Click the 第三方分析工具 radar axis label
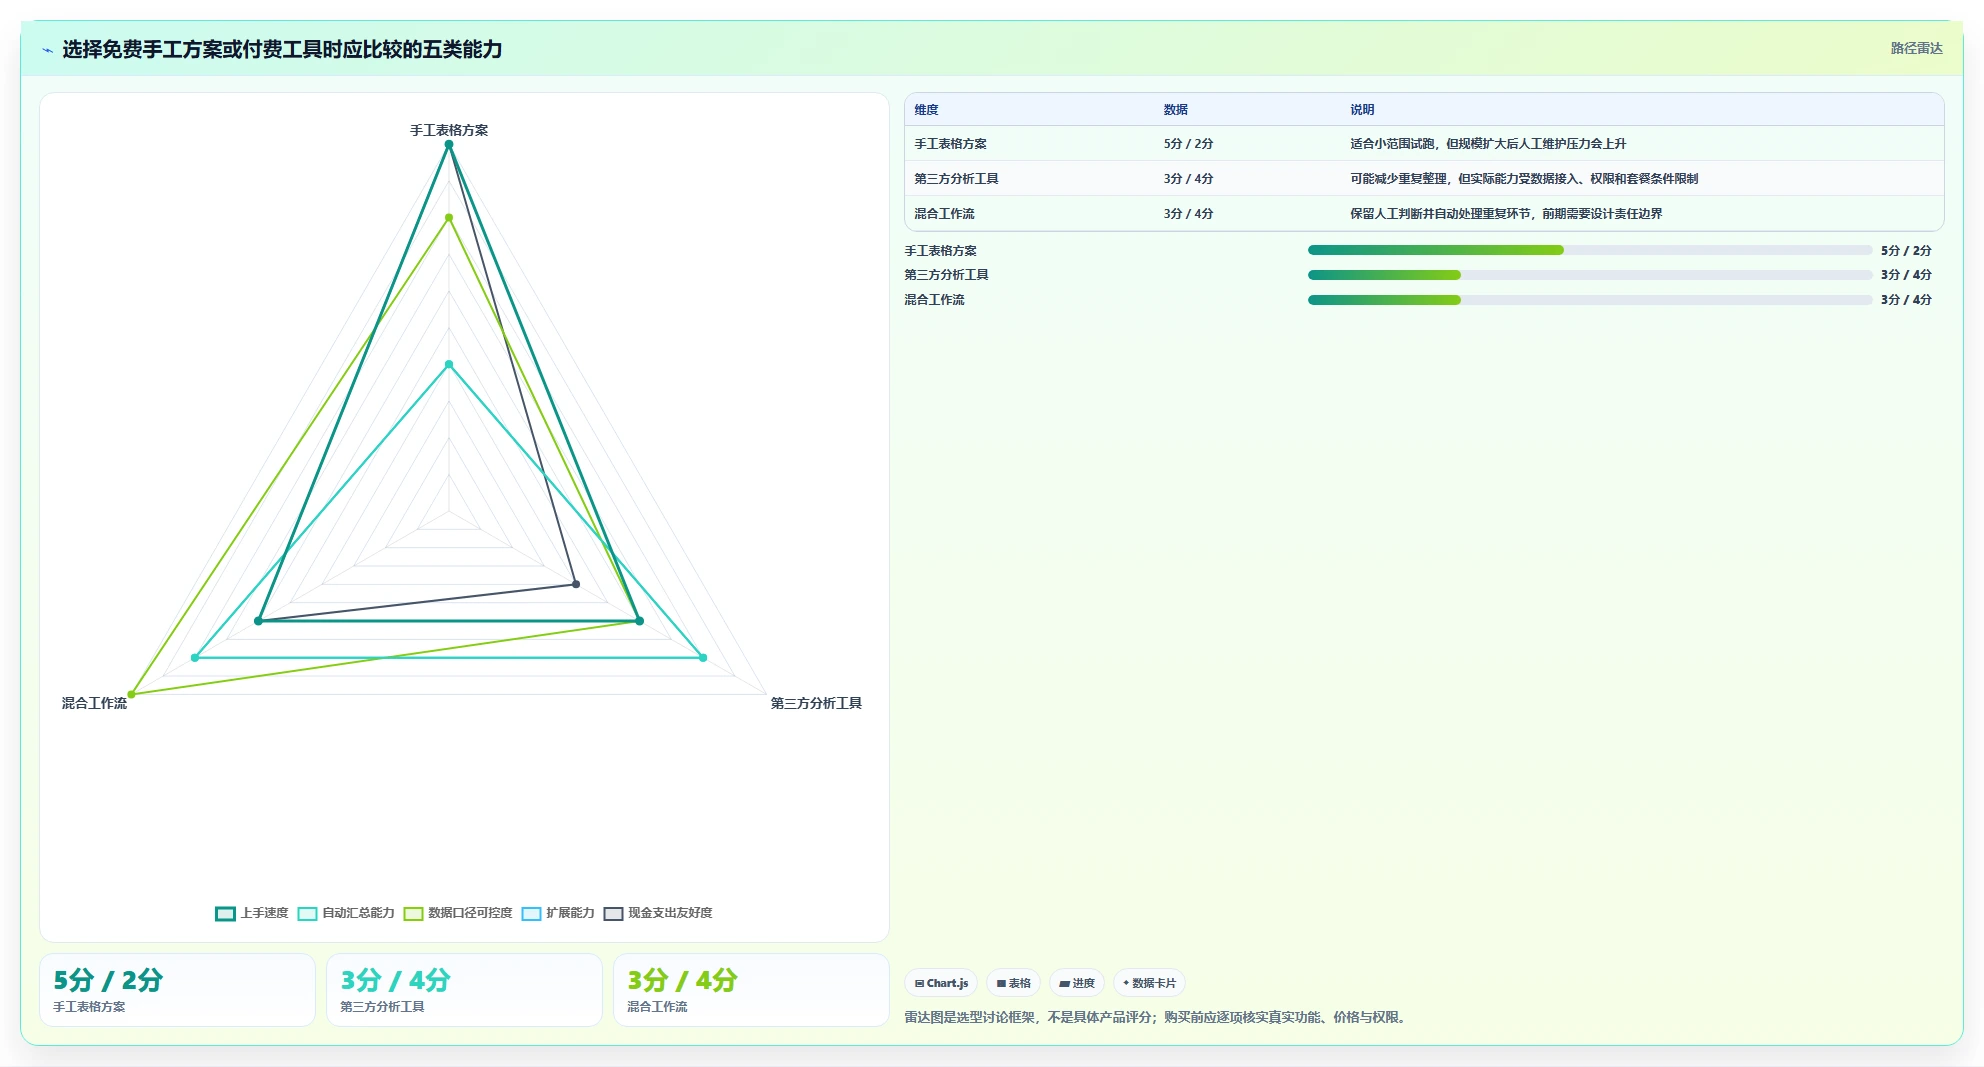The image size is (1984, 1067). (816, 703)
